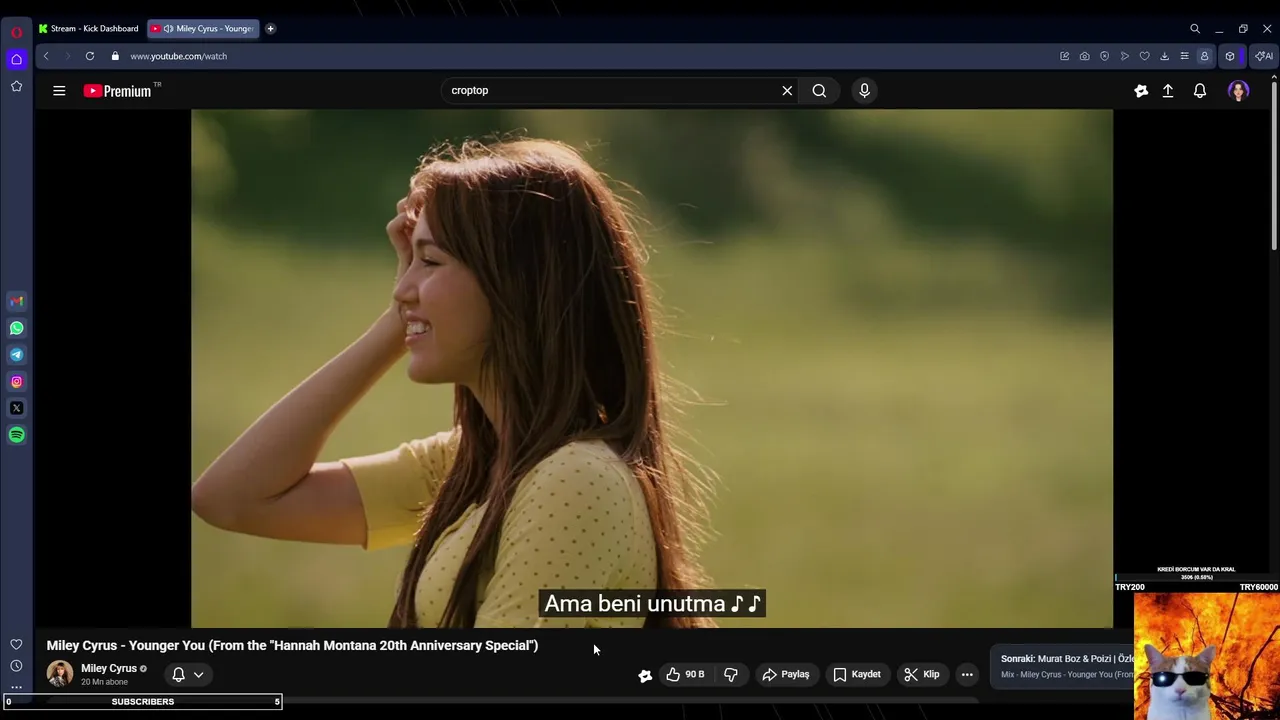The height and width of the screenshot is (720, 1280).
Task: Search tabs with top magnifier icon
Action: [x=1195, y=29]
